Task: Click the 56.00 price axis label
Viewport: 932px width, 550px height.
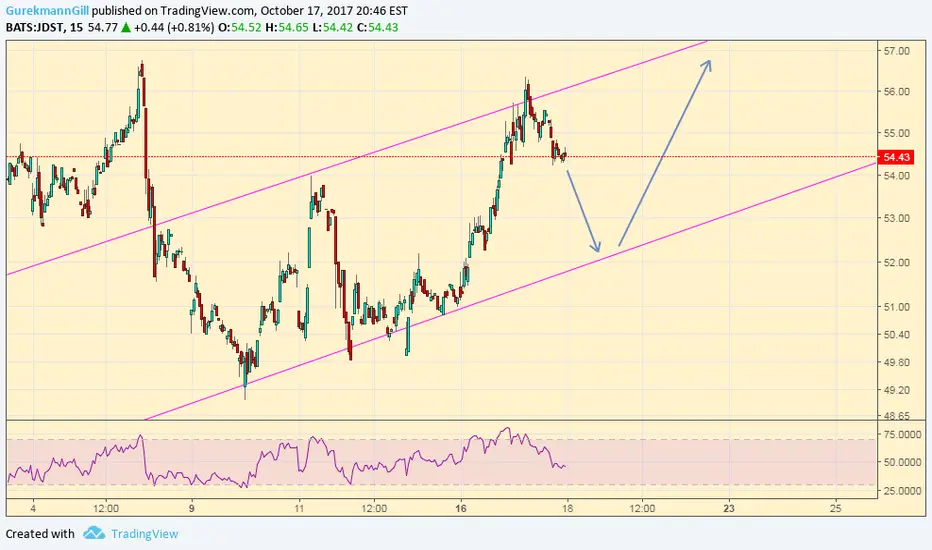Action: click(896, 92)
